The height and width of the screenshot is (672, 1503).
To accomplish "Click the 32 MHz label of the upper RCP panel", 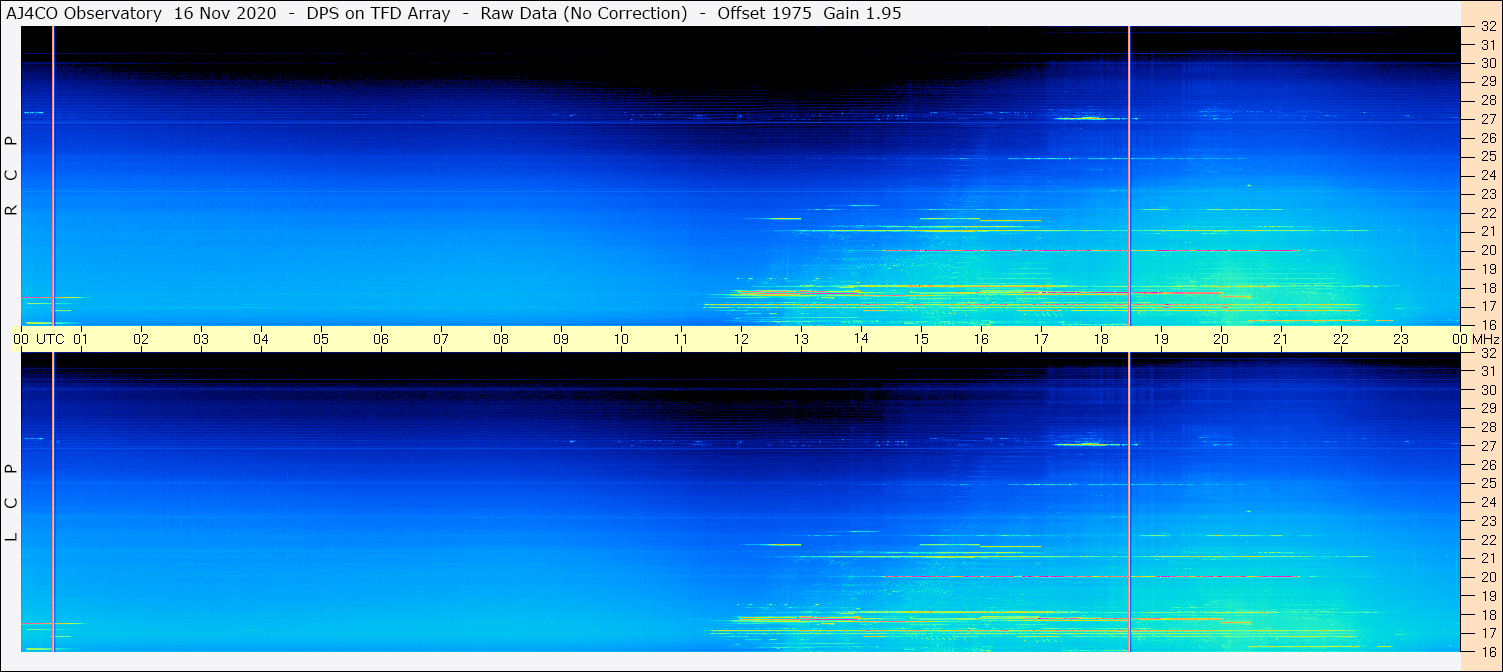I will (x=1487, y=28).
